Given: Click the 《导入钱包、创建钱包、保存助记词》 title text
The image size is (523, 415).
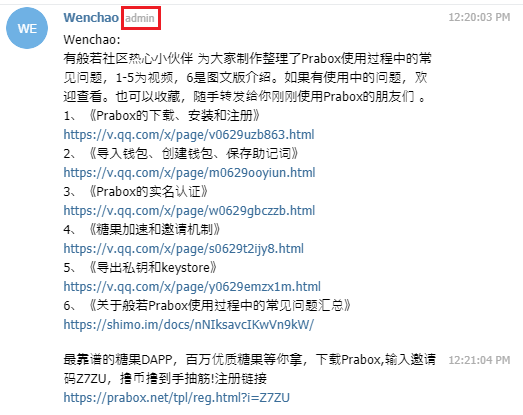Looking at the screenshot, I should tap(193, 154).
